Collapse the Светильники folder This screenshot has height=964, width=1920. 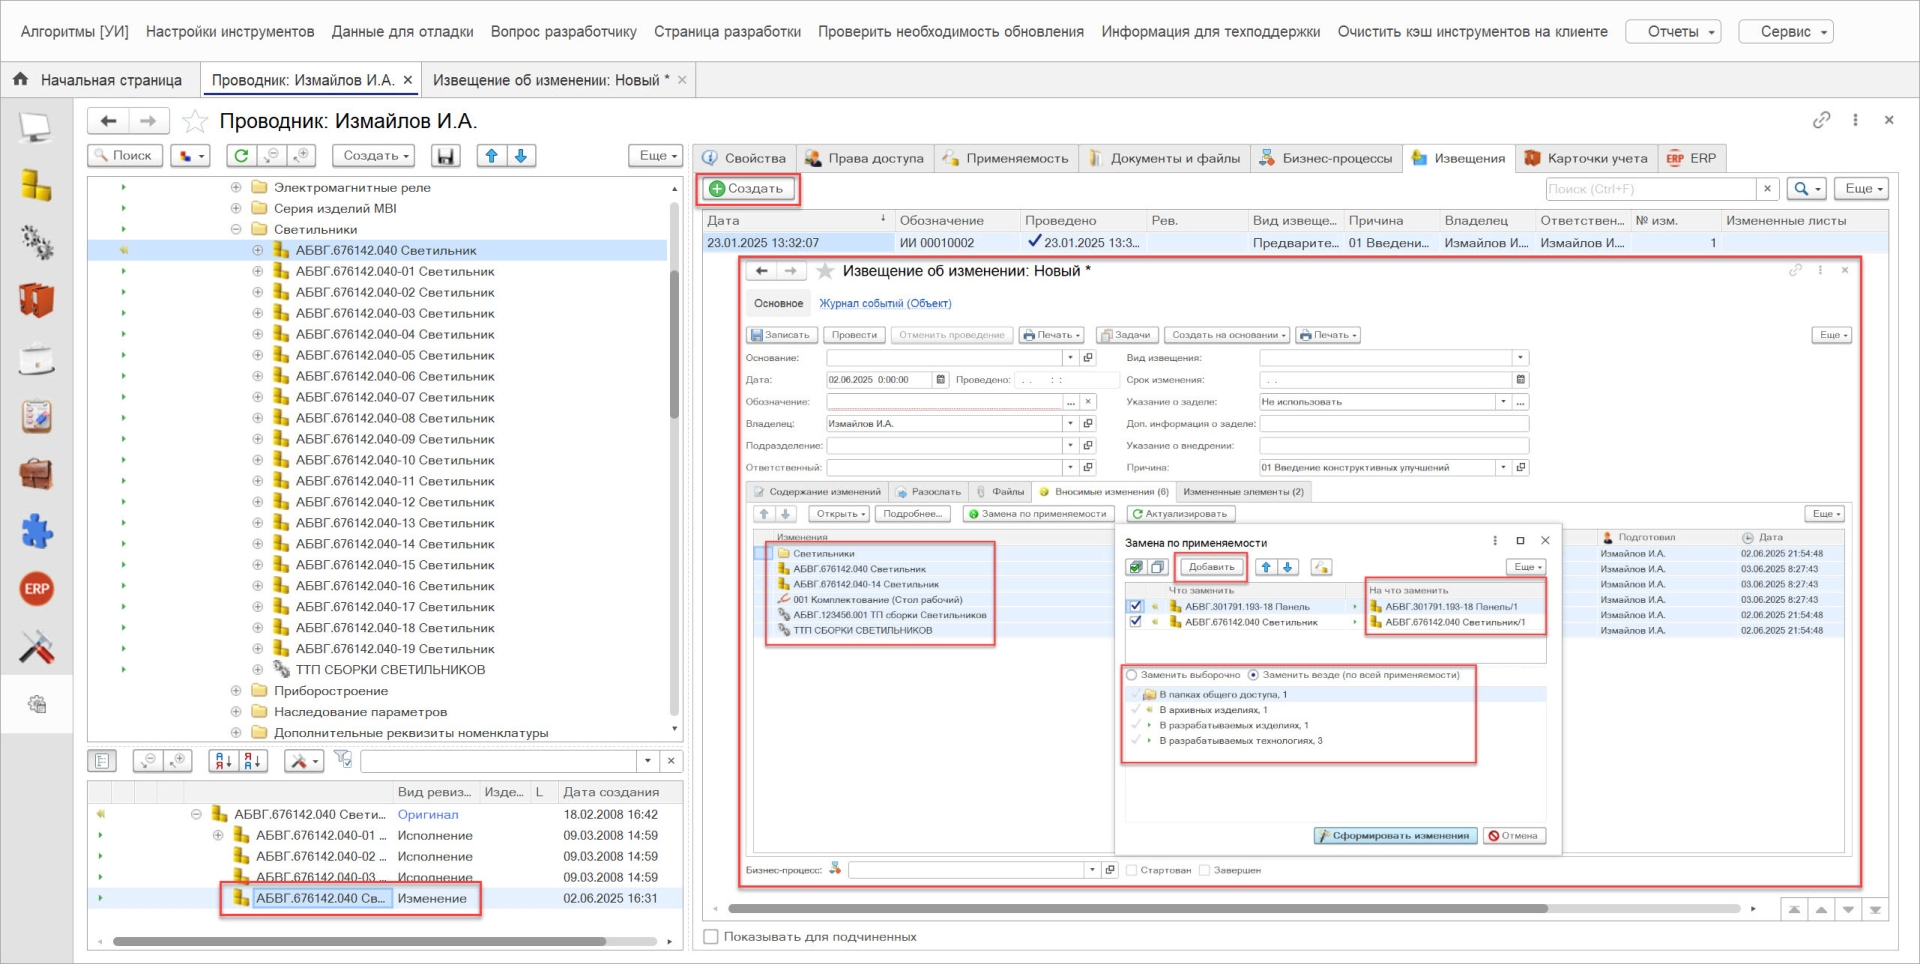236,229
